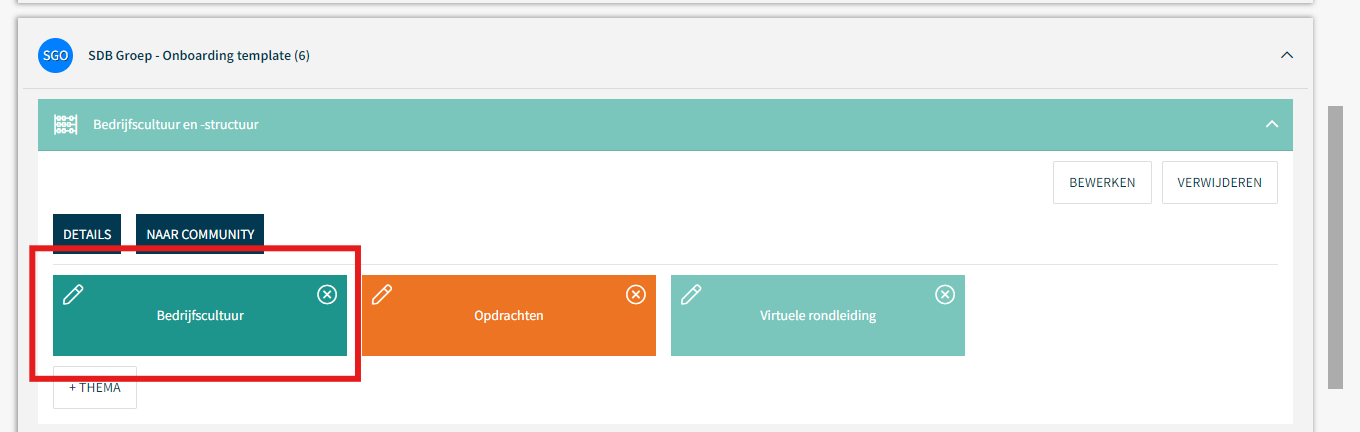Delete Virtuele rondleiding theme with X icon
The width and height of the screenshot is (1360, 432).
[945, 294]
